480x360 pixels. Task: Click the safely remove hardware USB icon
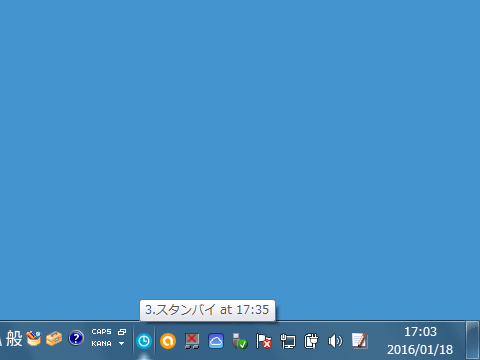[240, 341]
